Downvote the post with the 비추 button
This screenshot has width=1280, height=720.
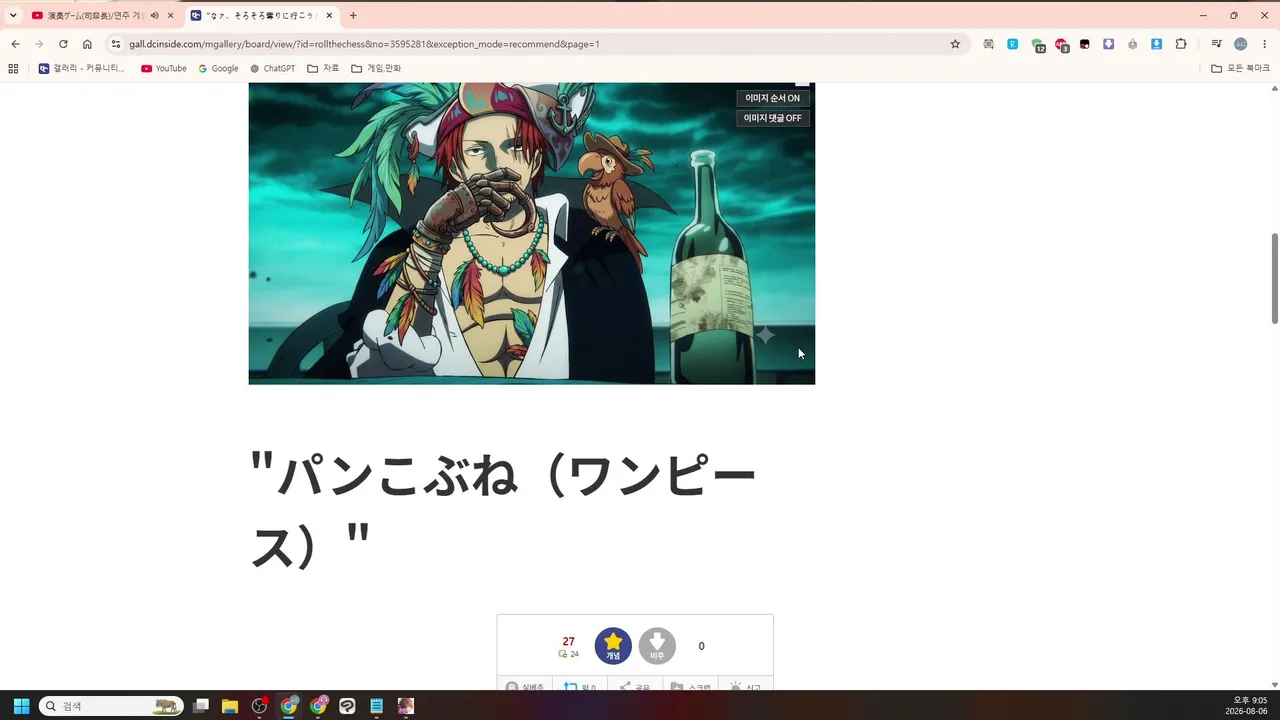(x=657, y=646)
